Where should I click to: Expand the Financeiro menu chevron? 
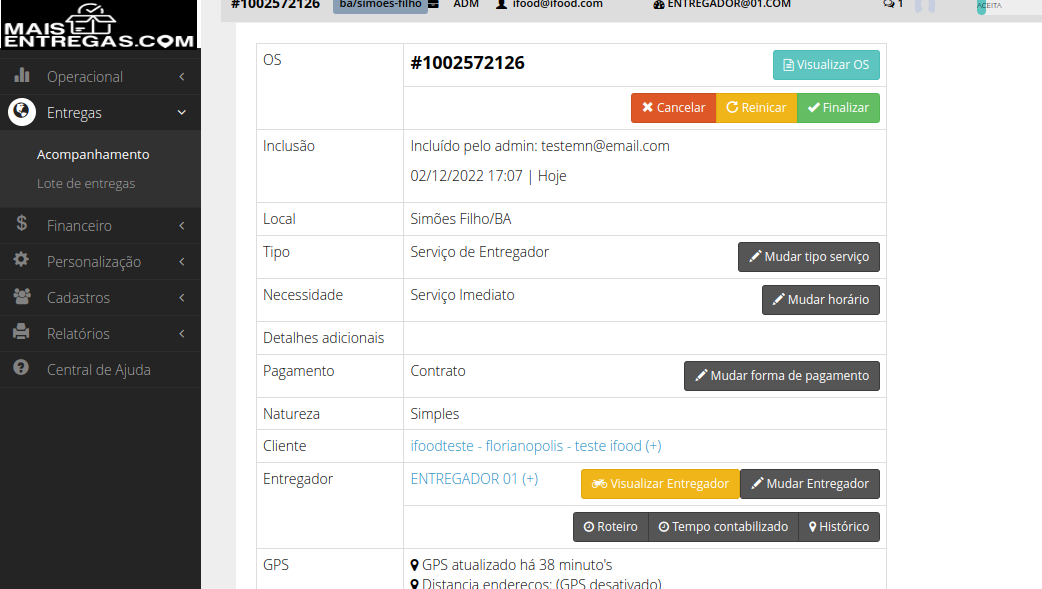point(182,225)
